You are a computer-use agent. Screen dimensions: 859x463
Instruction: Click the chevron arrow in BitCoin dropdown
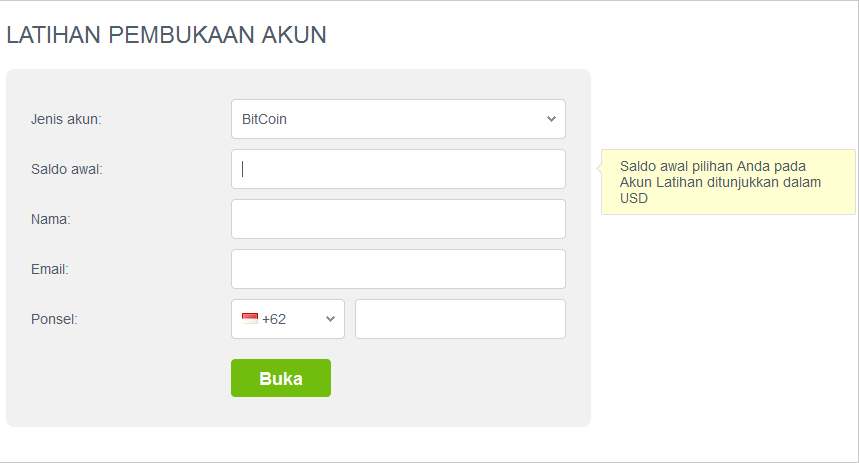pyautogui.click(x=551, y=119)
